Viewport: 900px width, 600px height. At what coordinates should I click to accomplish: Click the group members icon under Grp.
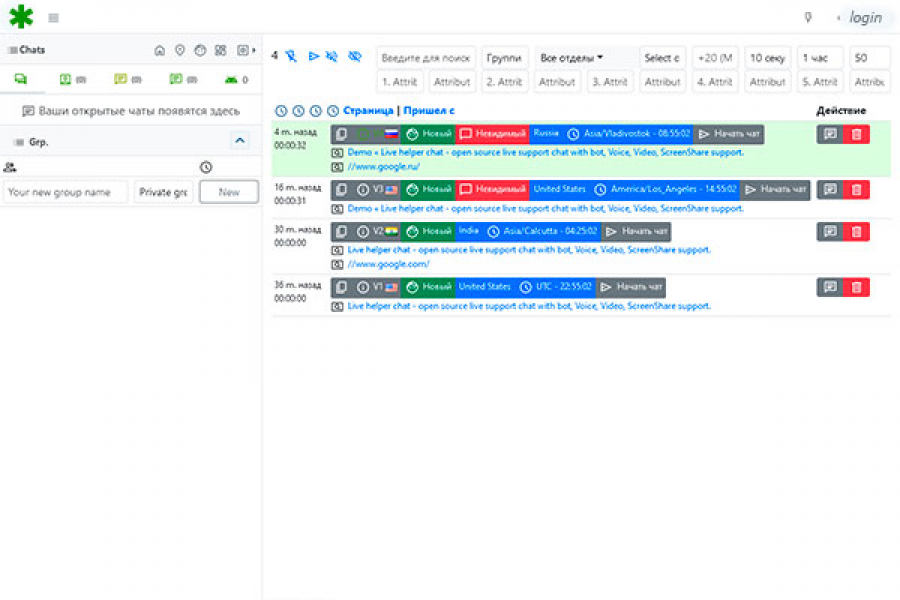tap(10, 168)
